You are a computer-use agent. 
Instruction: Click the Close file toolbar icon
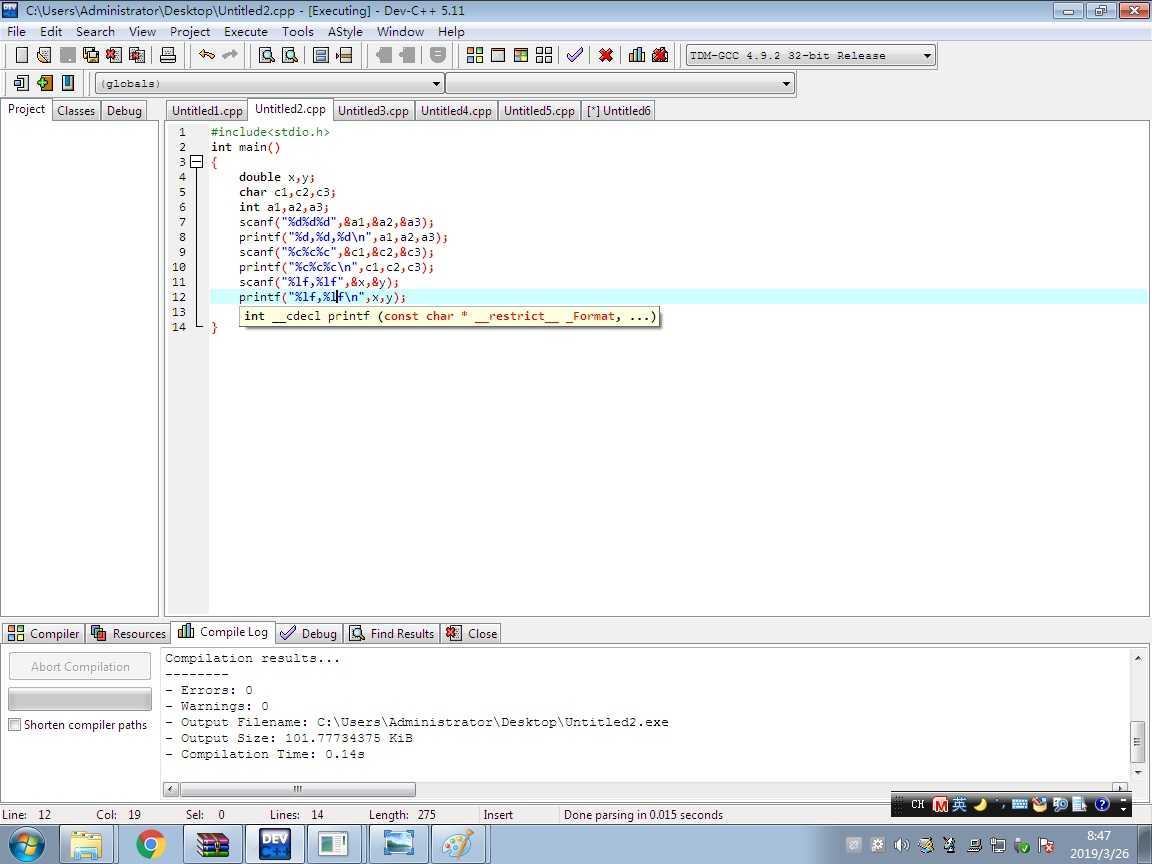click(x=113, y=55)
